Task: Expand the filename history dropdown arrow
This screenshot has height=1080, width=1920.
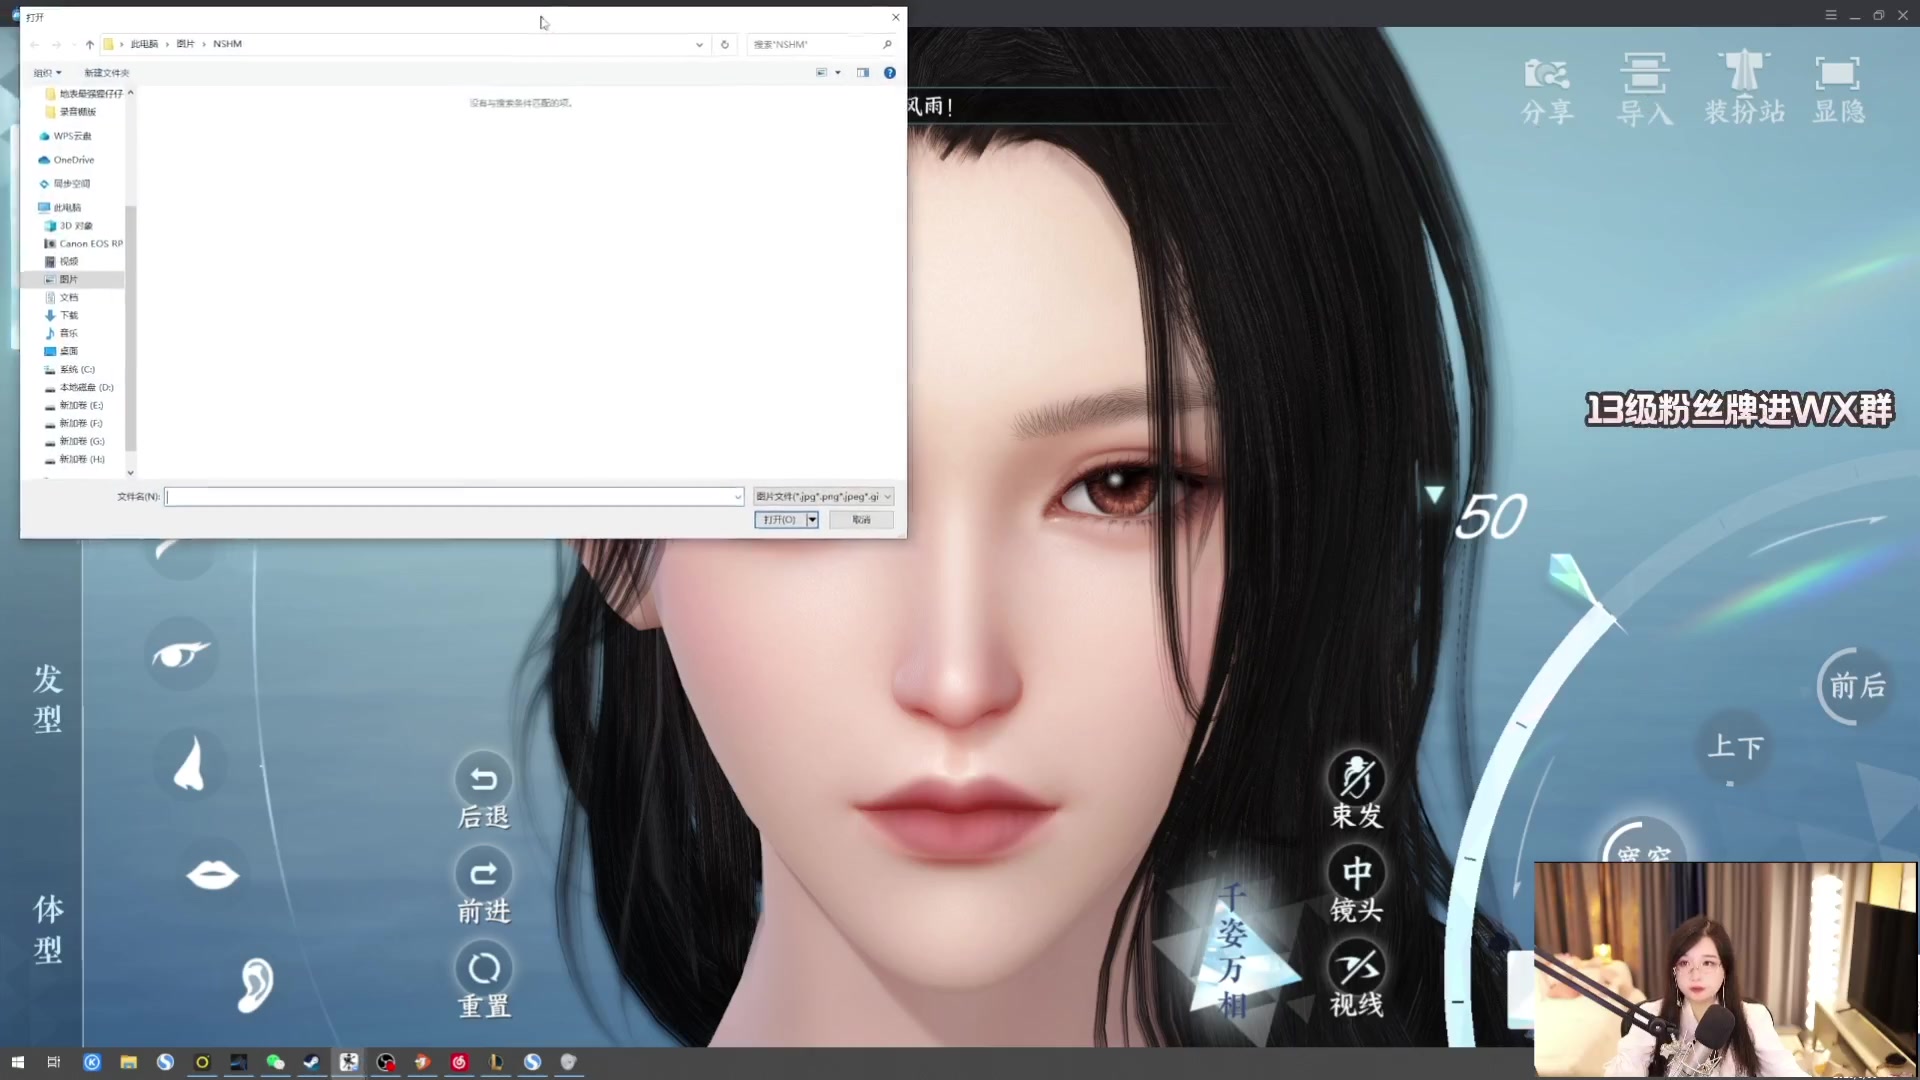Action: 738,497
